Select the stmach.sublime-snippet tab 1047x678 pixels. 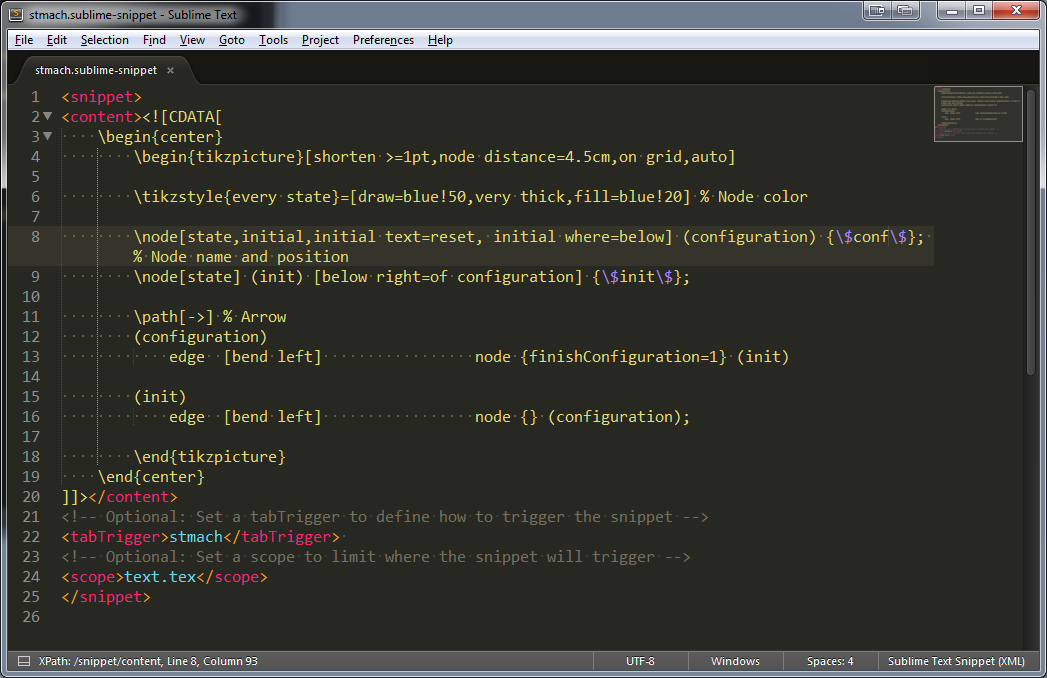96,70
